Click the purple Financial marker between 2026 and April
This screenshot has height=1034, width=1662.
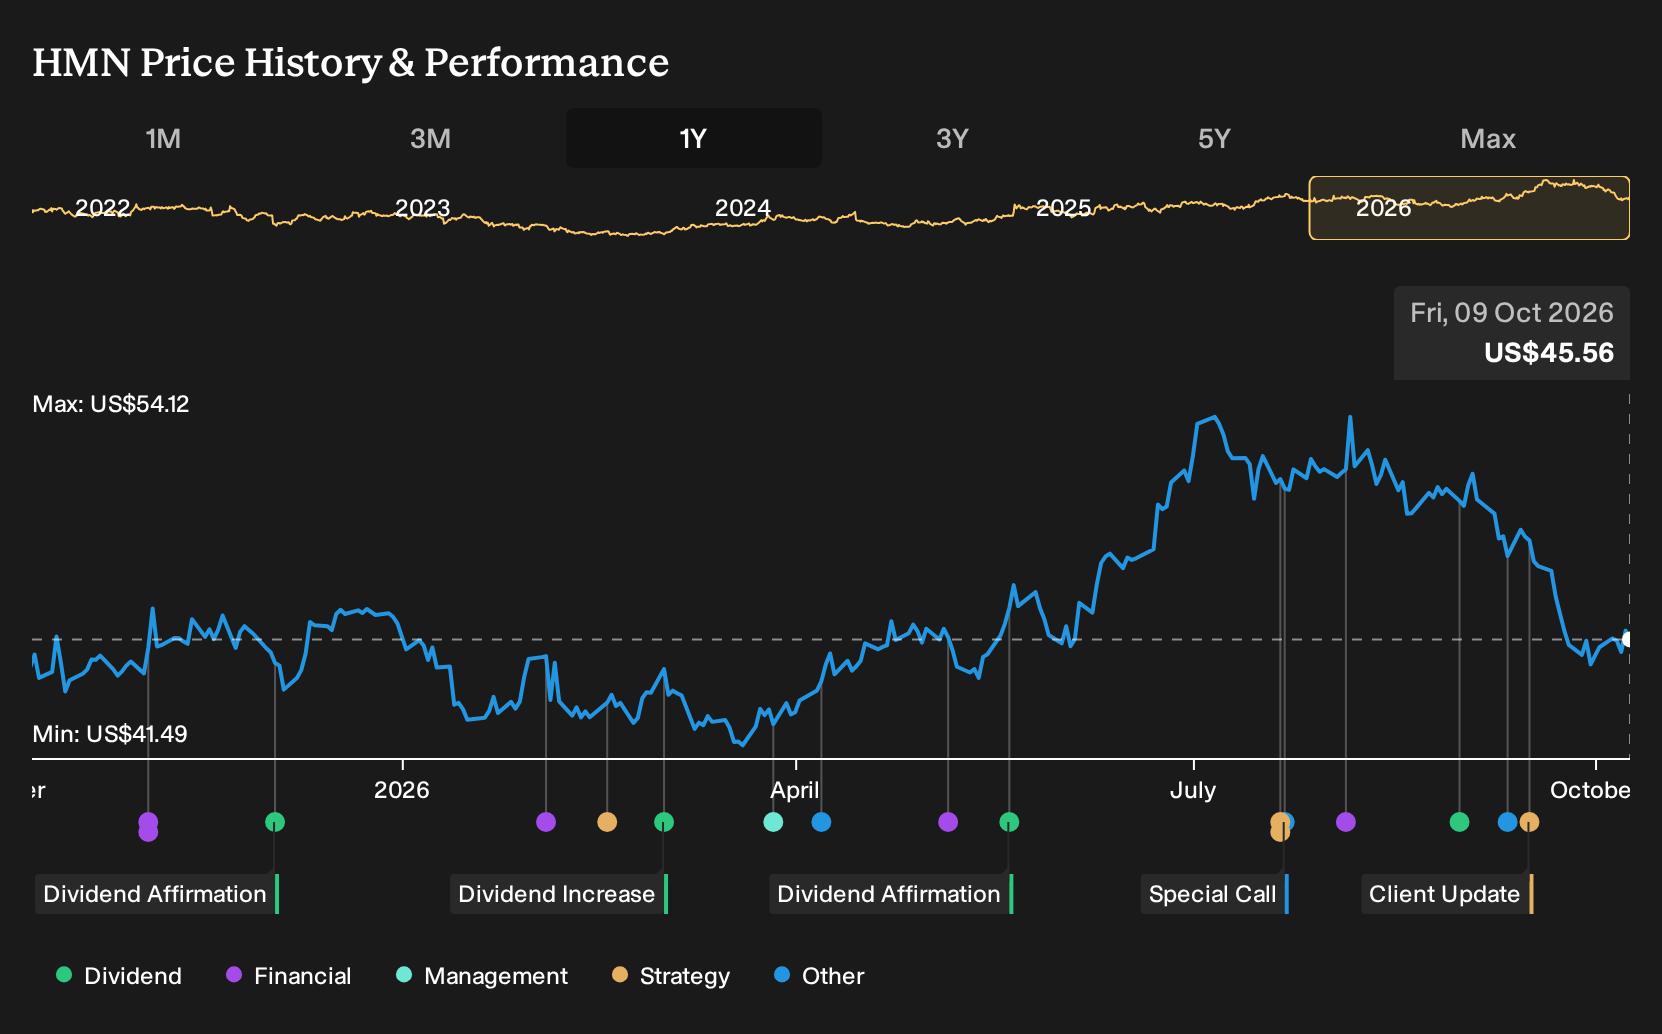point(546,822)
